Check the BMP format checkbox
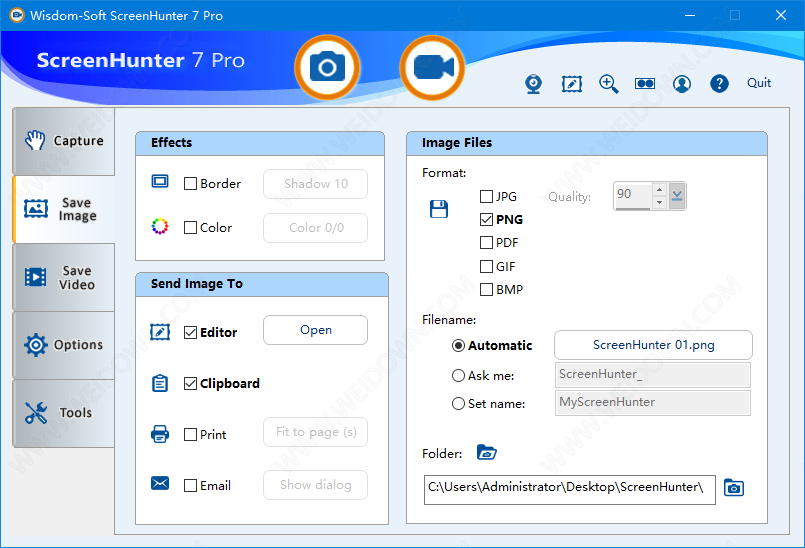The width and height of the screenshot is (805, 548). [486, 290]
